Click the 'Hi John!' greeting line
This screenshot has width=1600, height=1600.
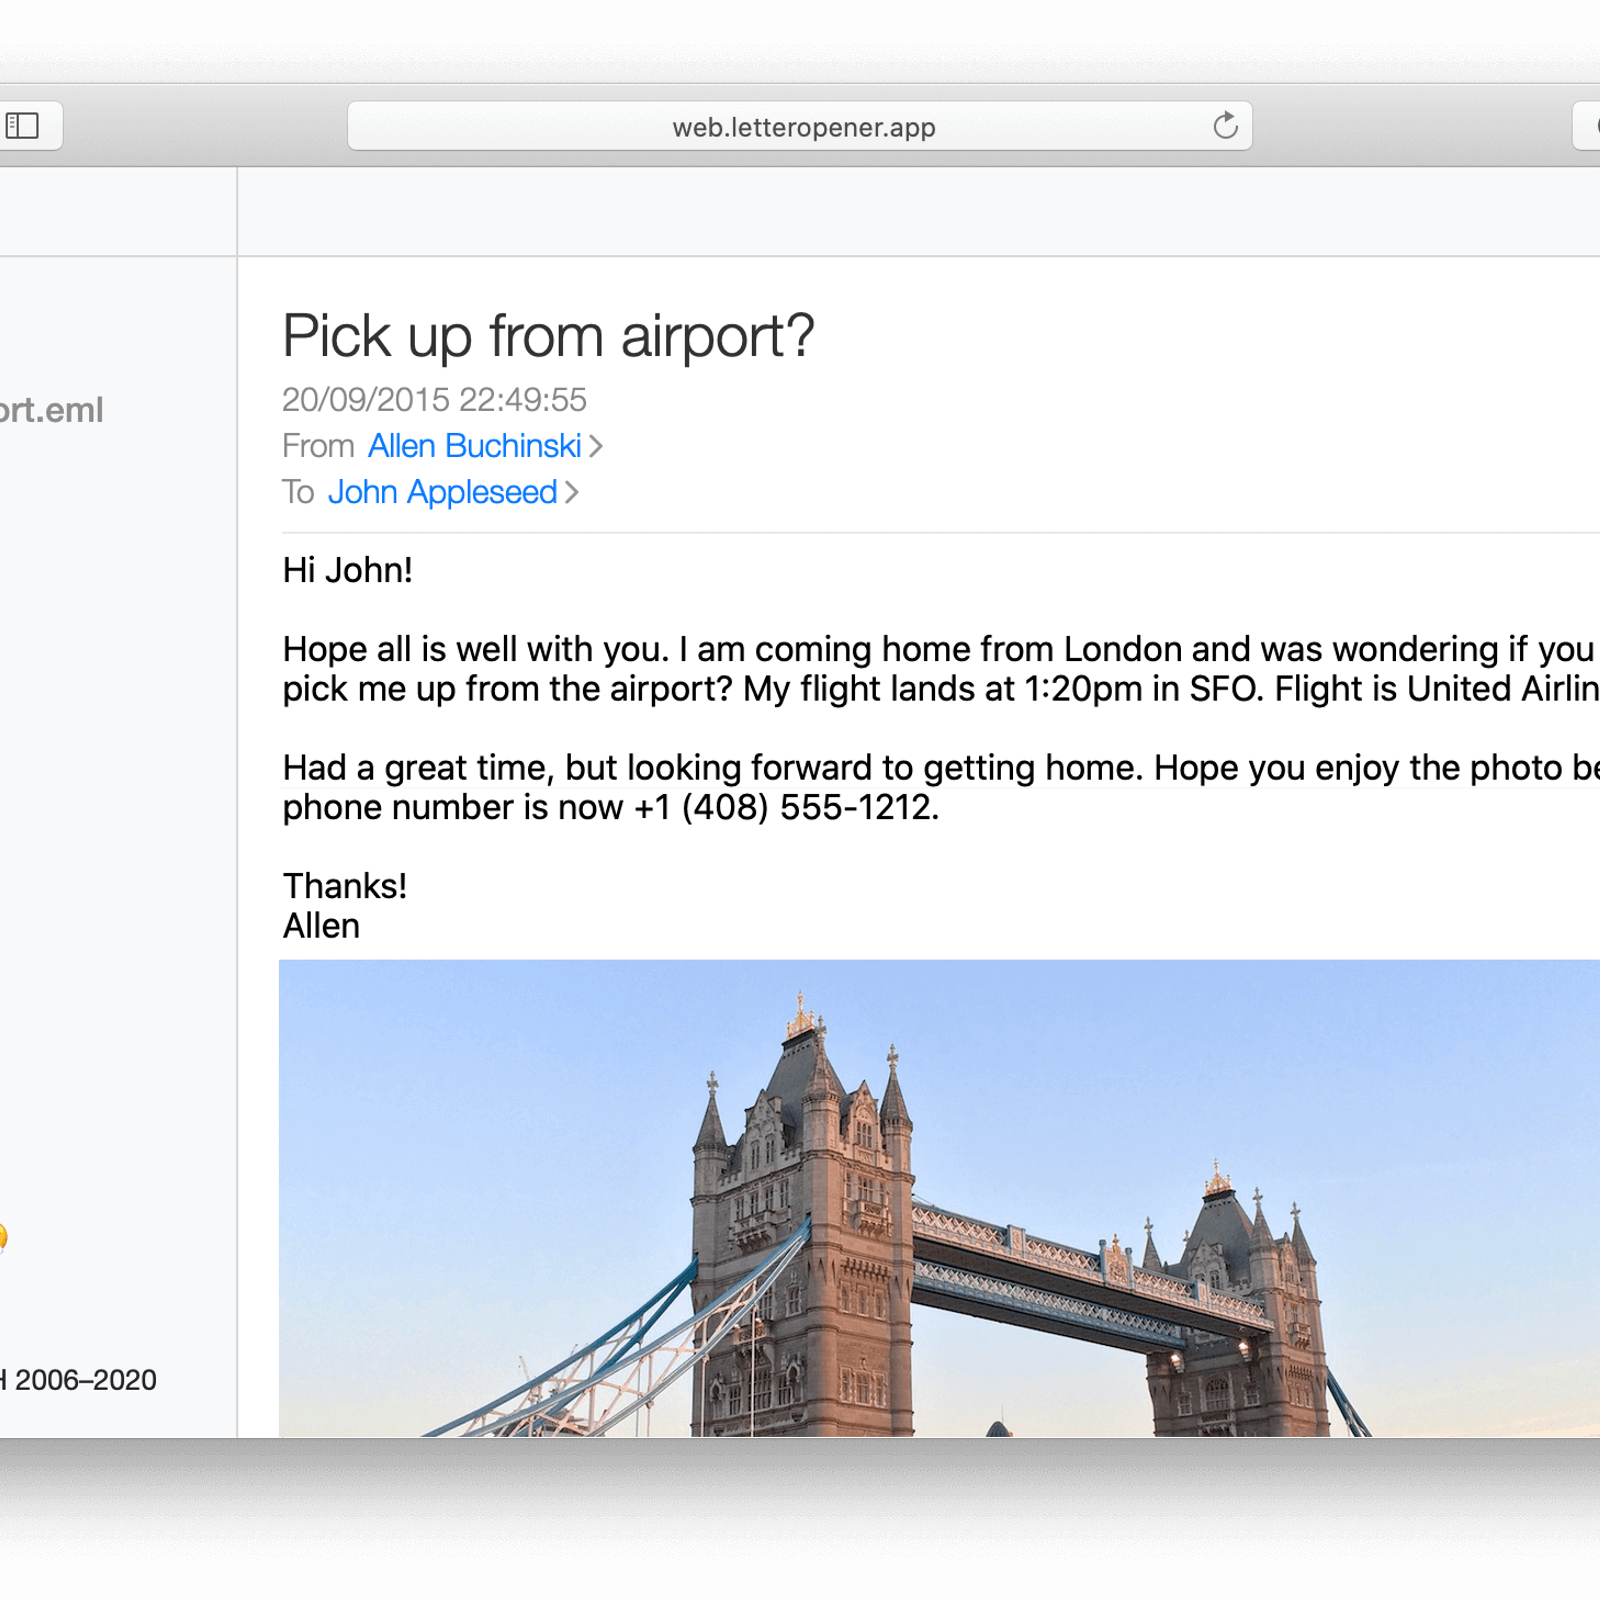click(347, 570)
